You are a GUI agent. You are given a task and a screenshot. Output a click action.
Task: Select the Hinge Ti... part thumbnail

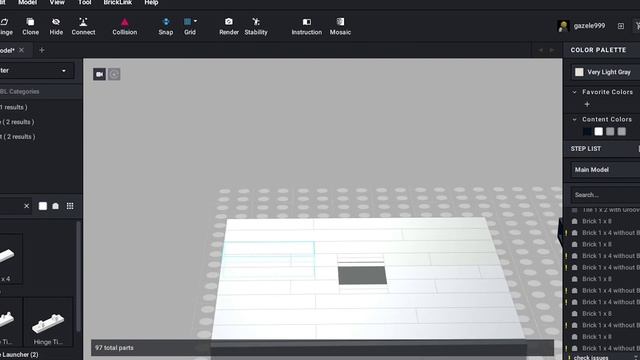[x=48, y=322]
